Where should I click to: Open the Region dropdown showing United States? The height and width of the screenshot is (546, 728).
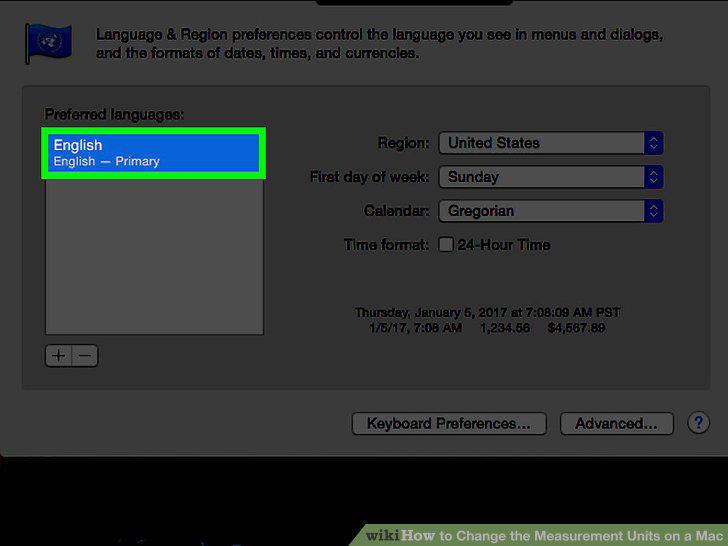551,143
